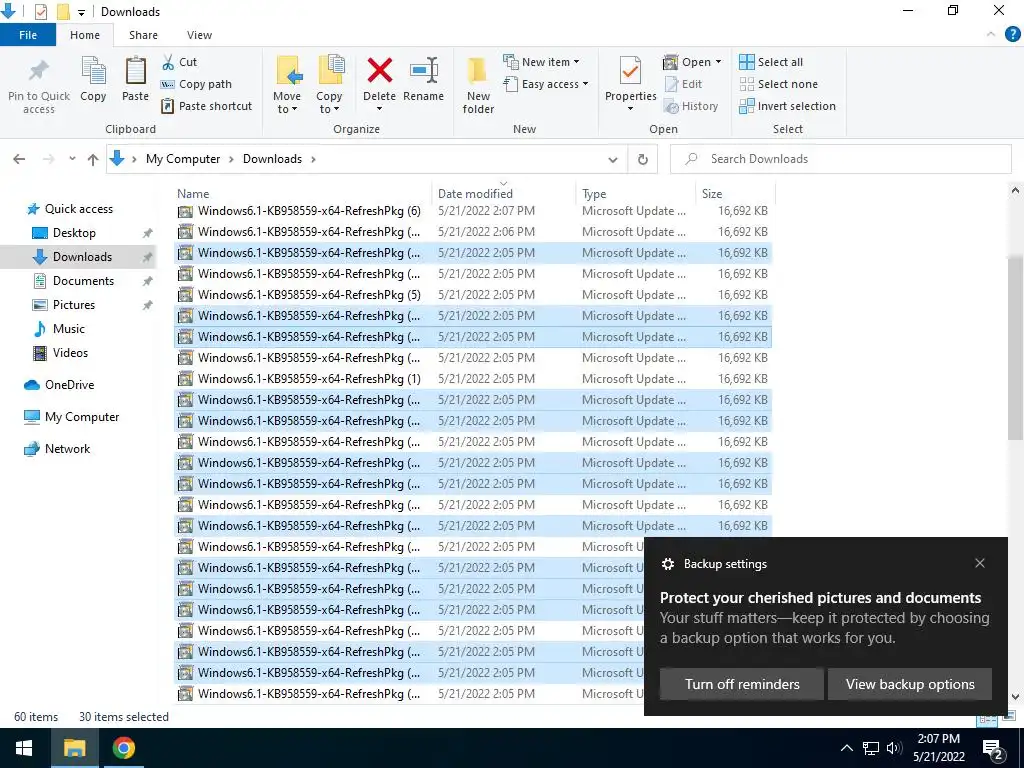
Task: Collapse ribbon with the chevron
Action: (991, 35)
